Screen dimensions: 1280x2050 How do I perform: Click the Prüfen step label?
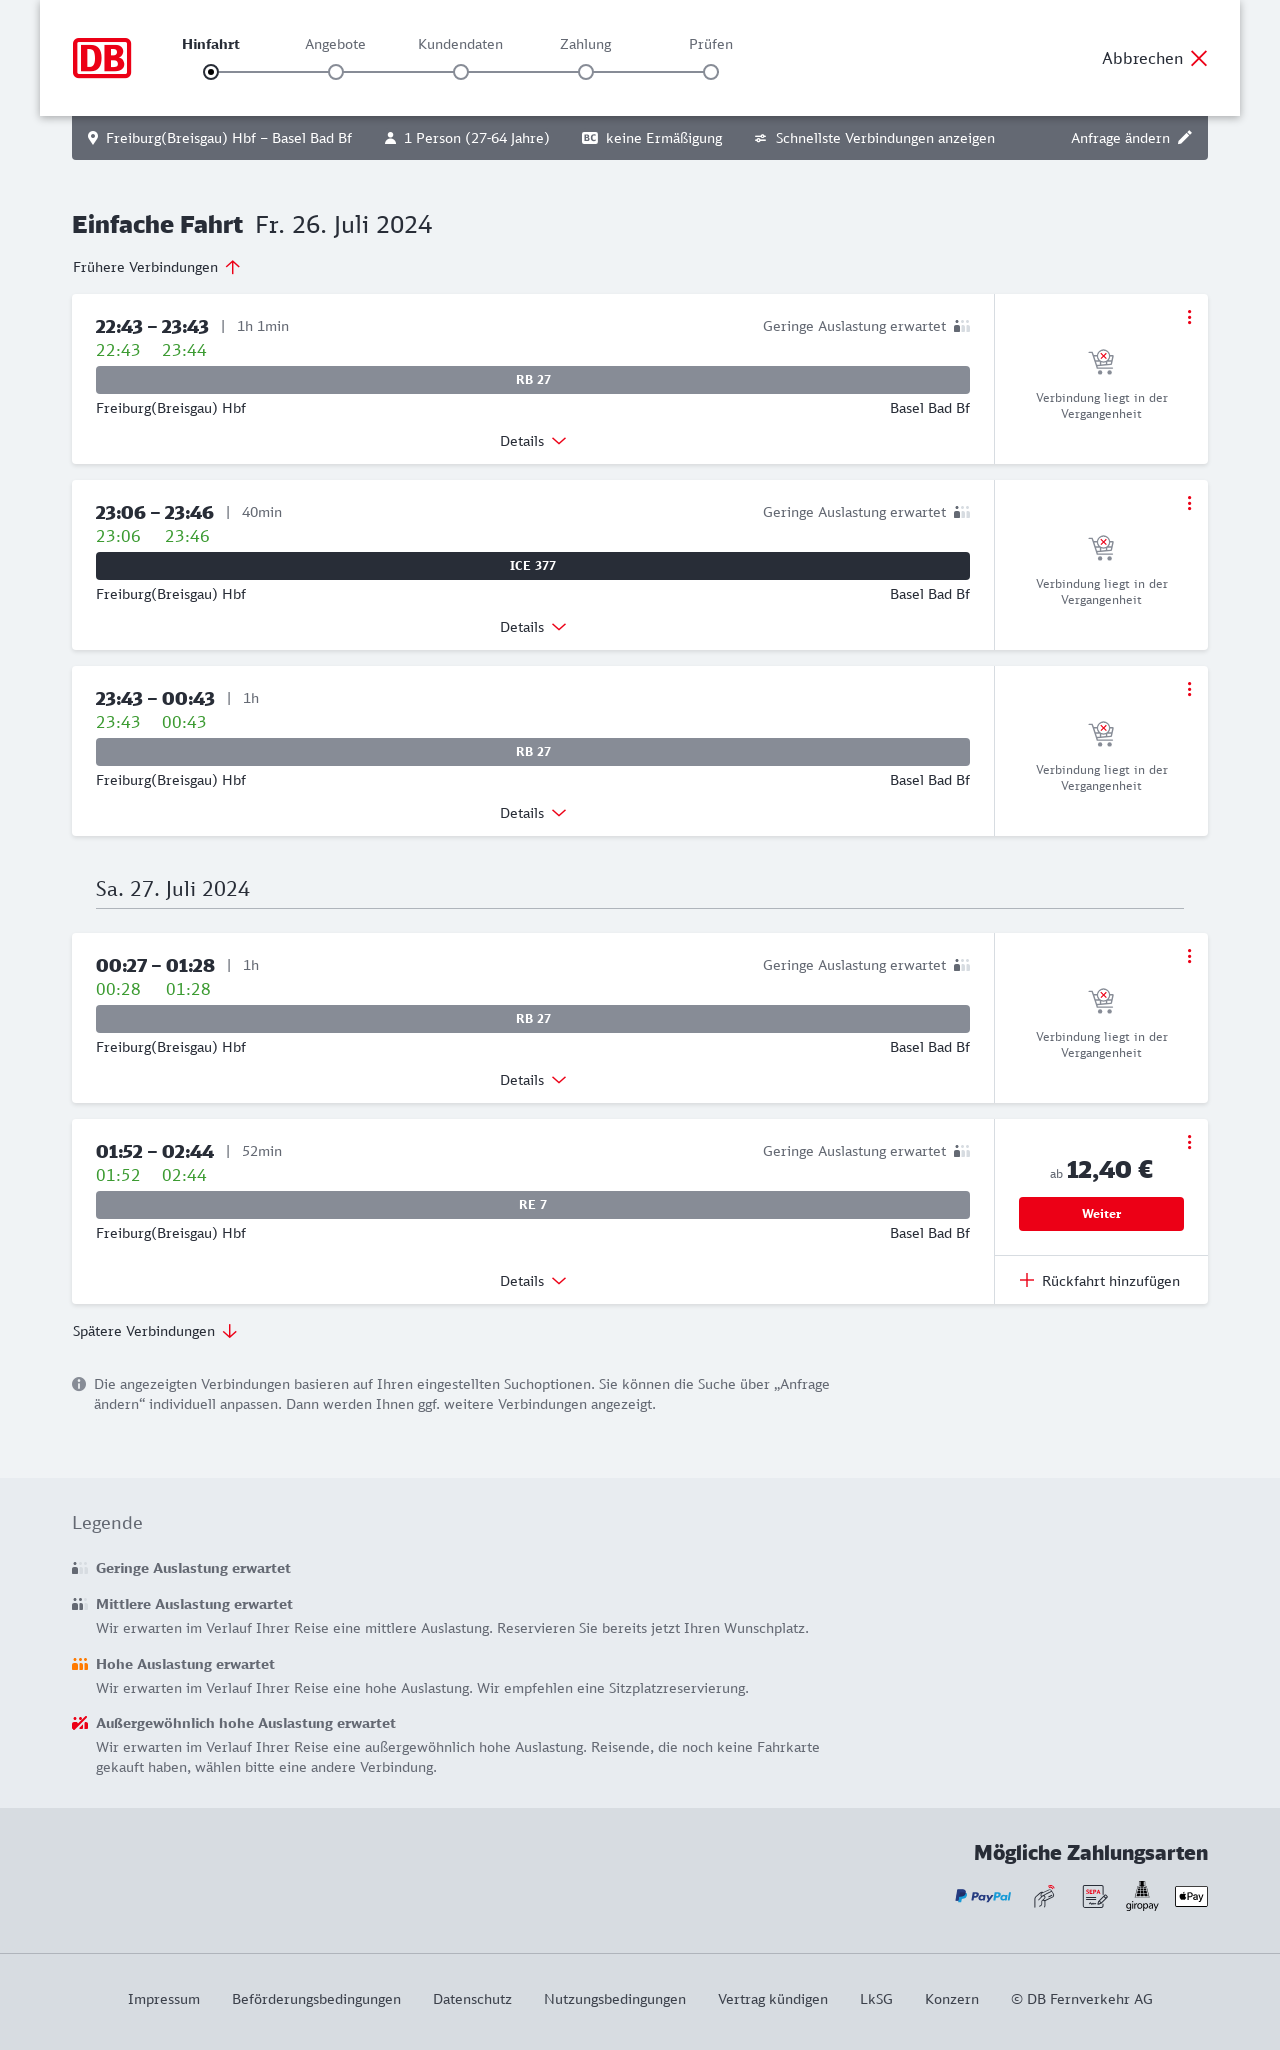[x=711, y=44]
